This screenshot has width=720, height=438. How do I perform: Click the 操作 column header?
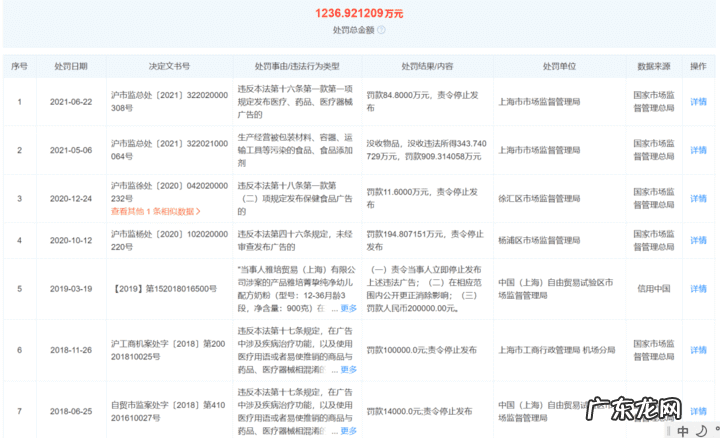coord(698,66)
